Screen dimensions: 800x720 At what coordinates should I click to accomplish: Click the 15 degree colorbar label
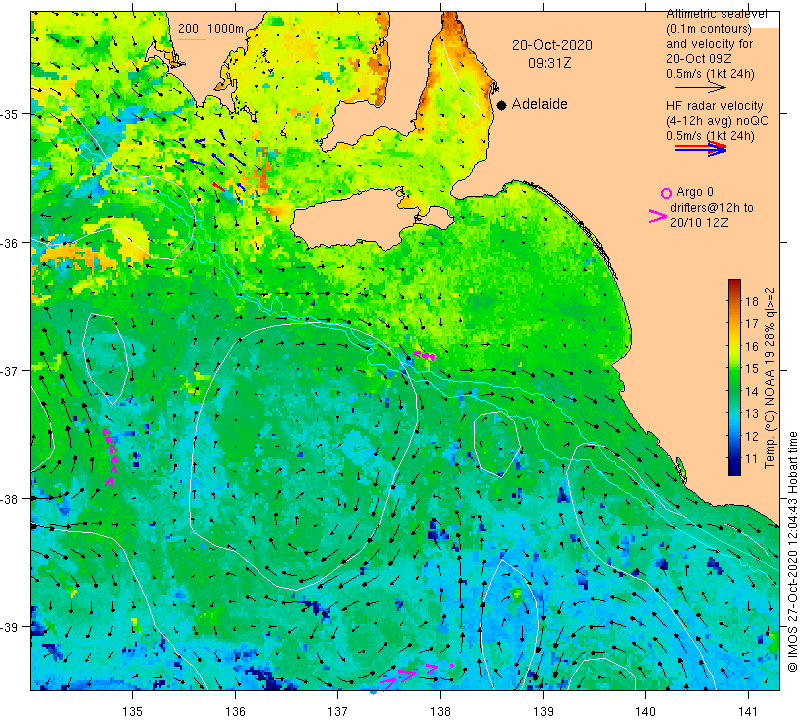click(752, 368)
